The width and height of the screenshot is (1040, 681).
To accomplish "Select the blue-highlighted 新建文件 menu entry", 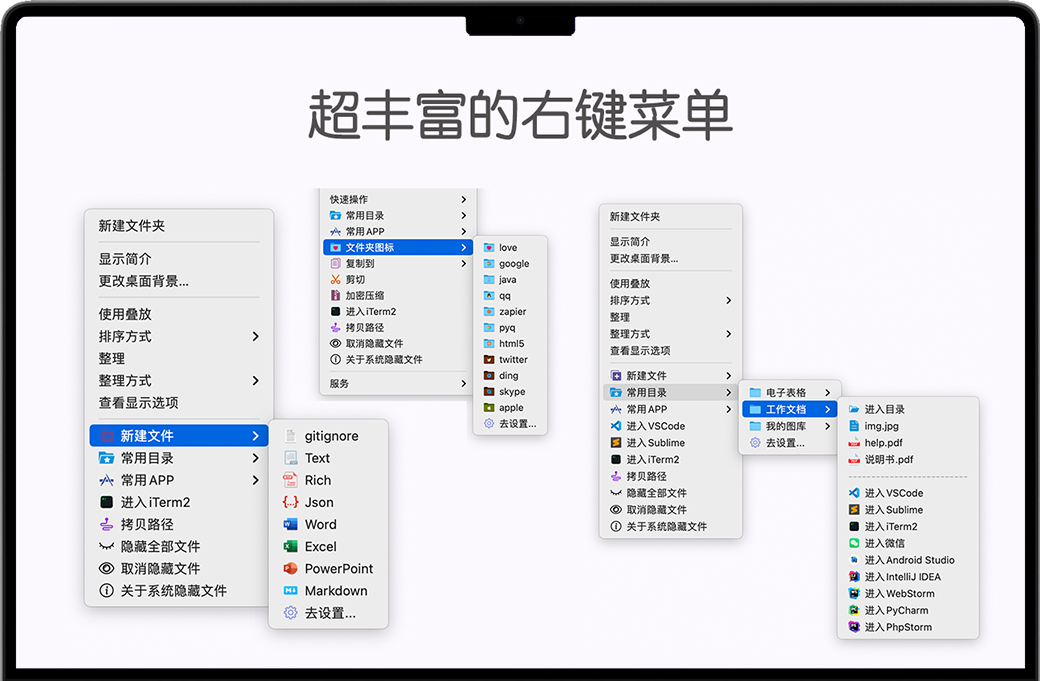I will point(179,436).
